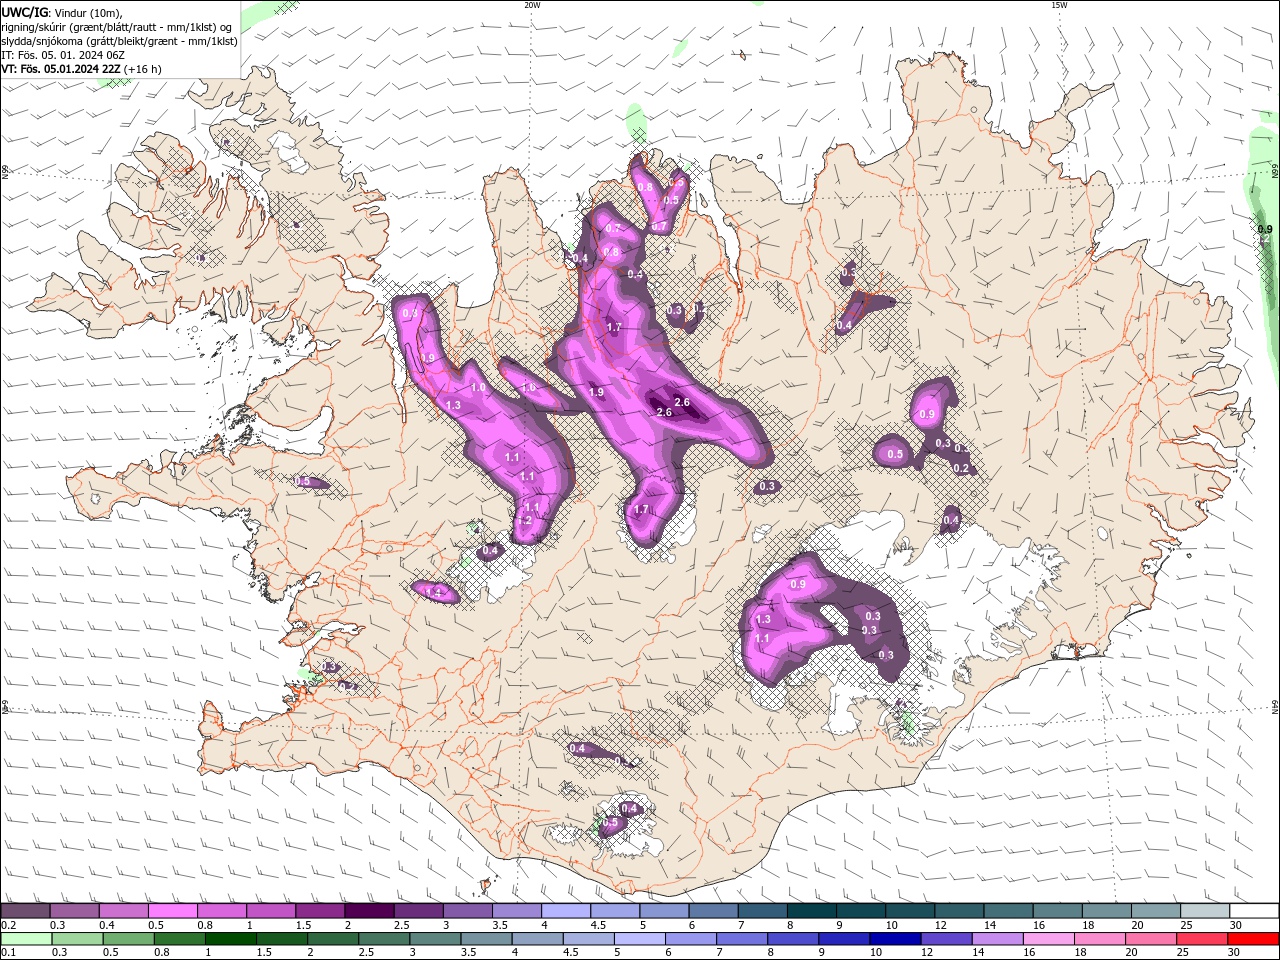
Task: Select the upper-row swatch labeled 0.8
Action: (221, 911)
